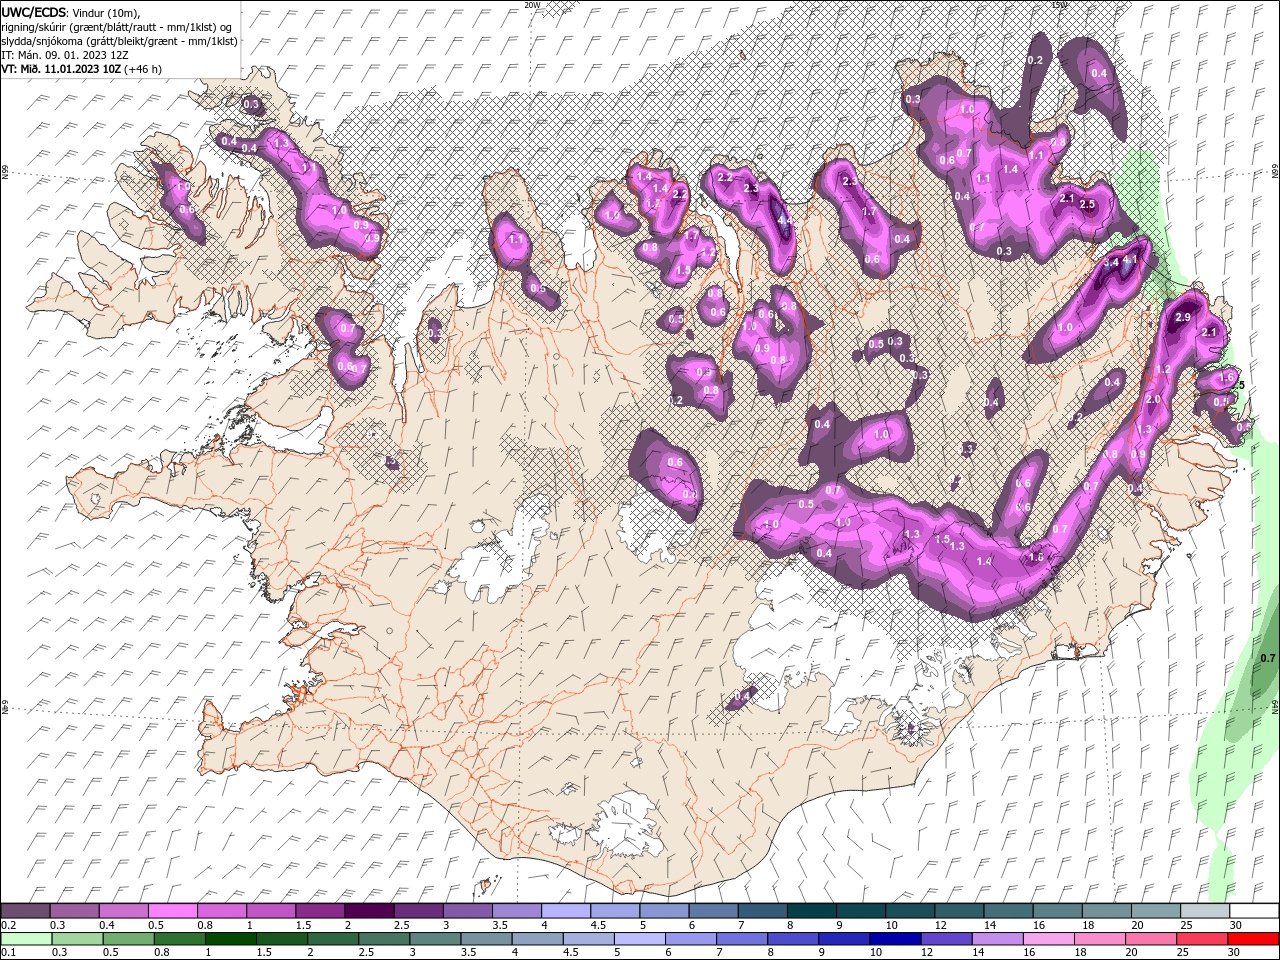Click the 15W longitude label
The width and height of the screenshot is (1280, 960).
1059,5
